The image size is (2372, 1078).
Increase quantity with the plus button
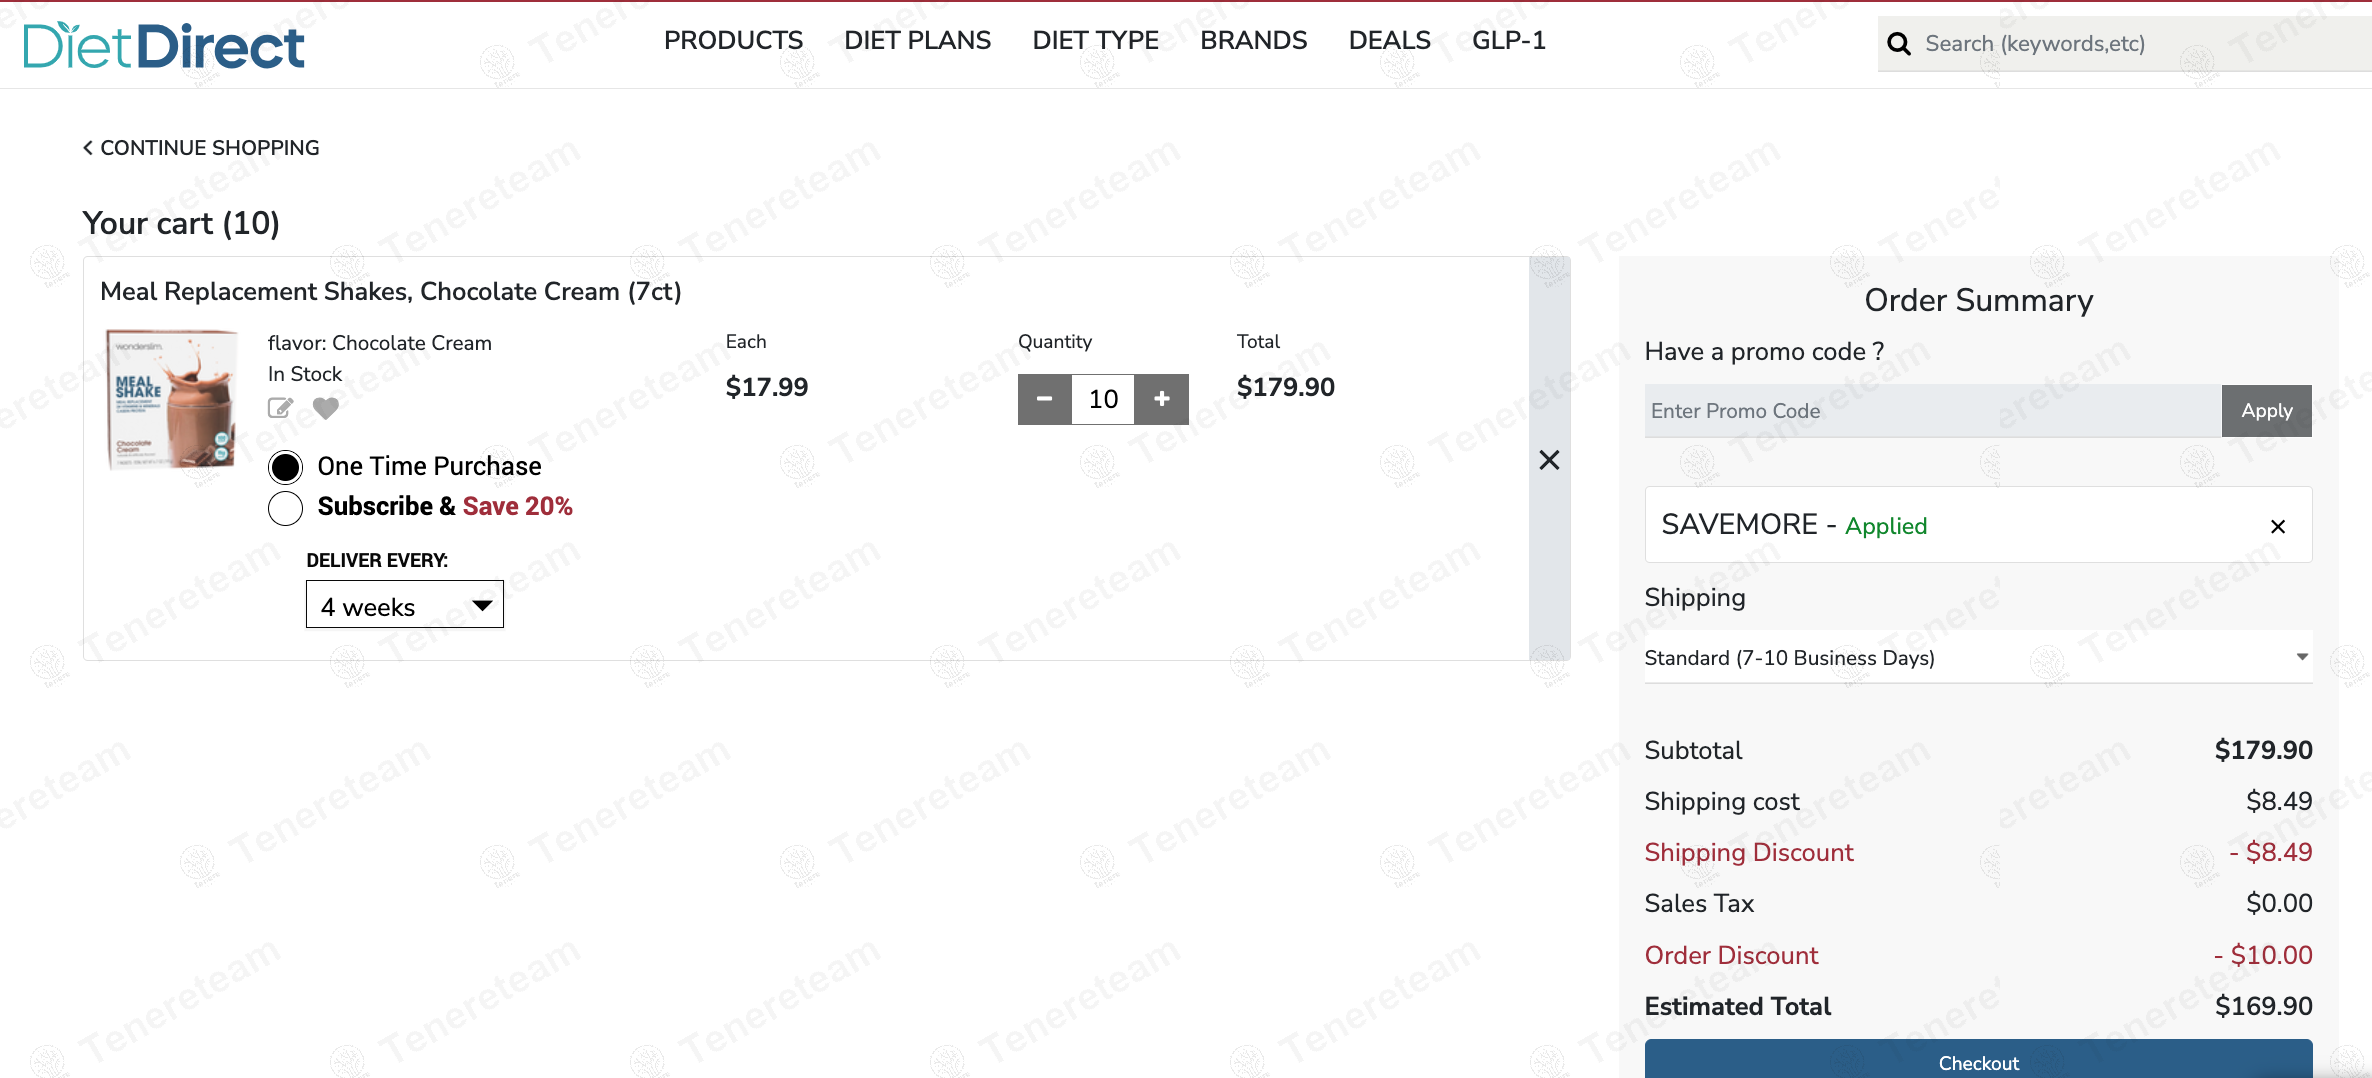click(x=1162, y=399)
